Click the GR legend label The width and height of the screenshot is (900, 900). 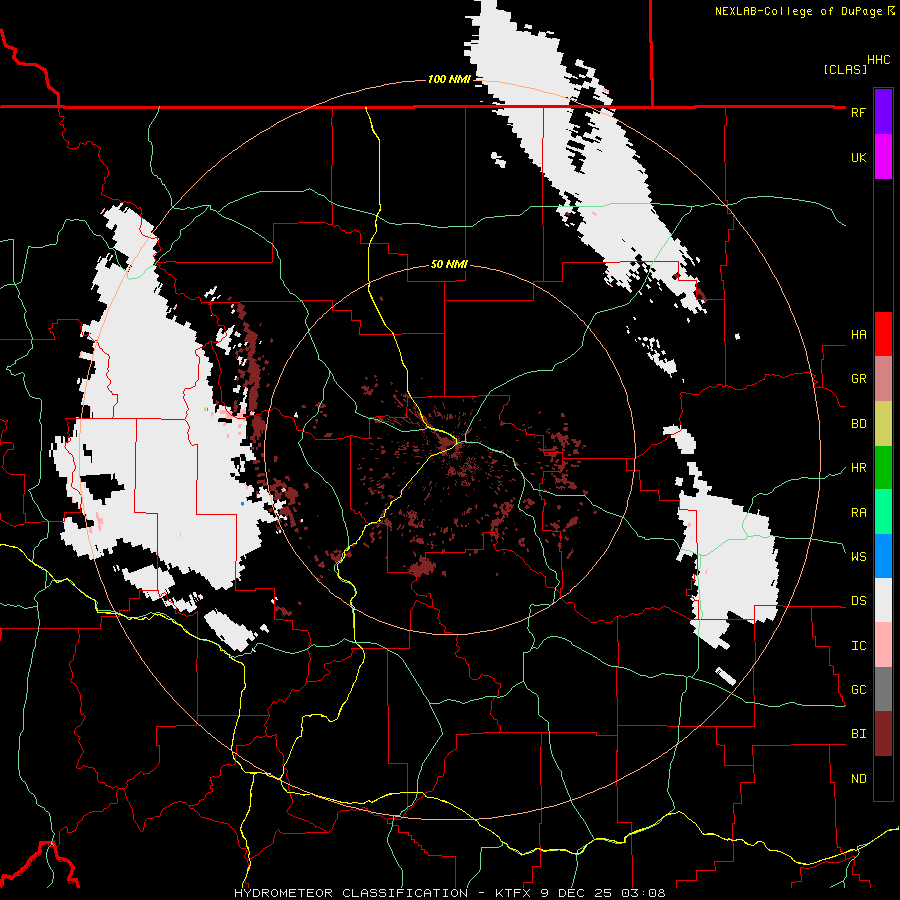coord(858,379)
